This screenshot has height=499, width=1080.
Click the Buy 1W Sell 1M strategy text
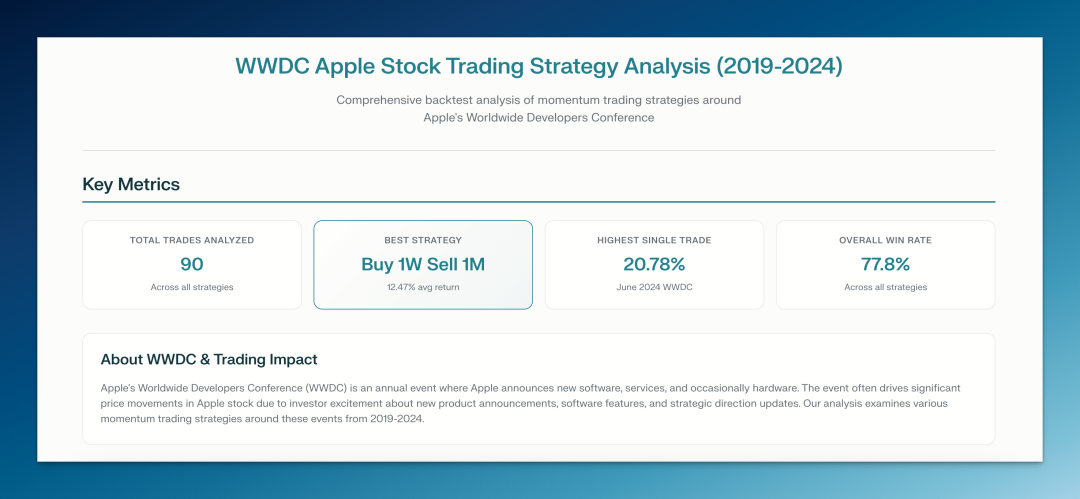tap(423, 264)
